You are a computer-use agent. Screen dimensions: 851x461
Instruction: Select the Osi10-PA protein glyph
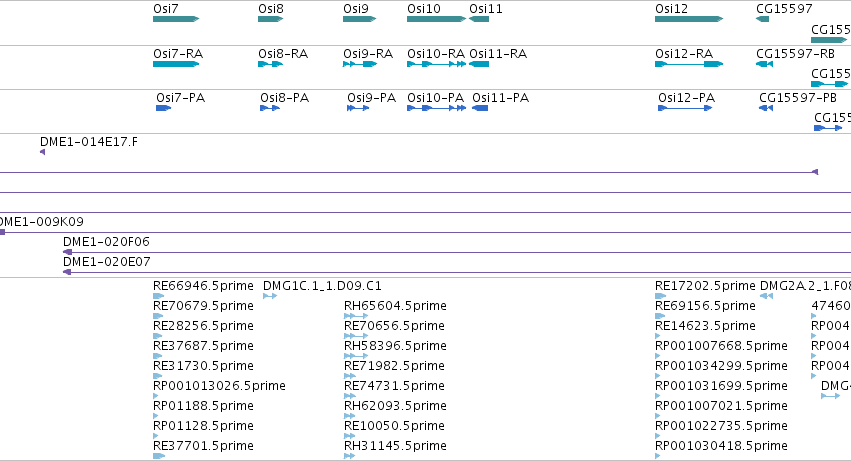[436, 108]
